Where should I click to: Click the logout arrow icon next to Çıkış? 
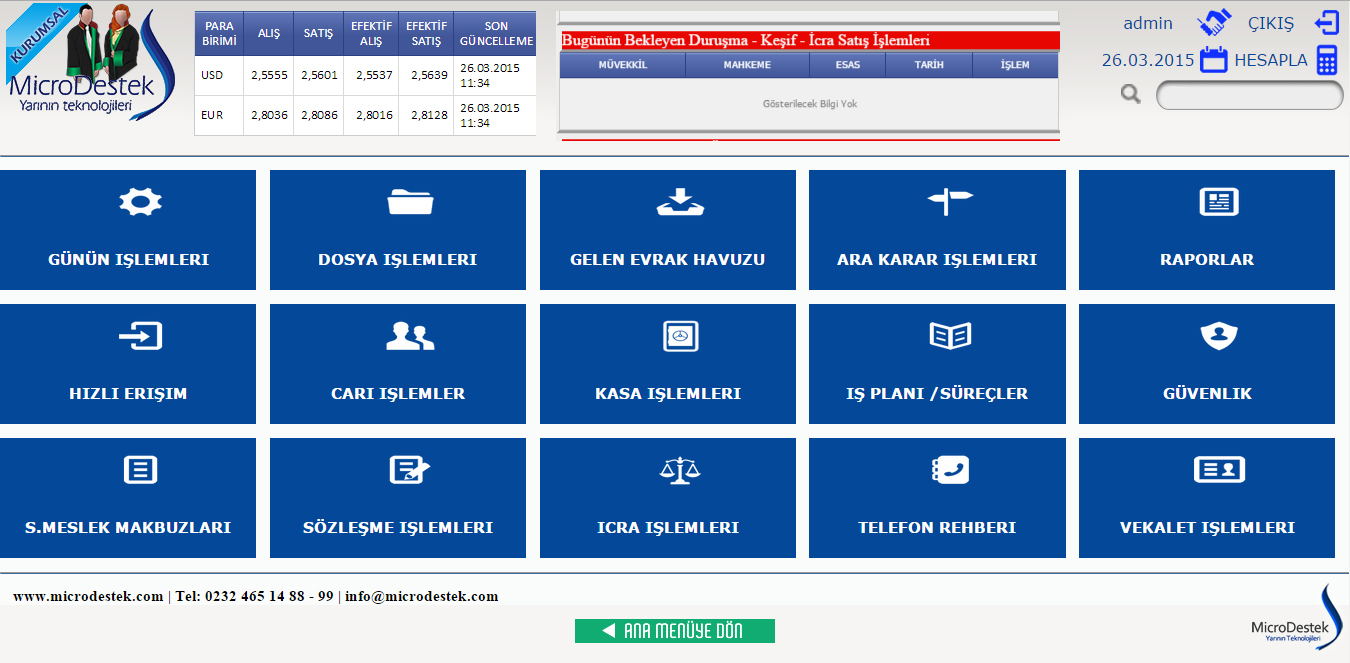click(1326, 23)
